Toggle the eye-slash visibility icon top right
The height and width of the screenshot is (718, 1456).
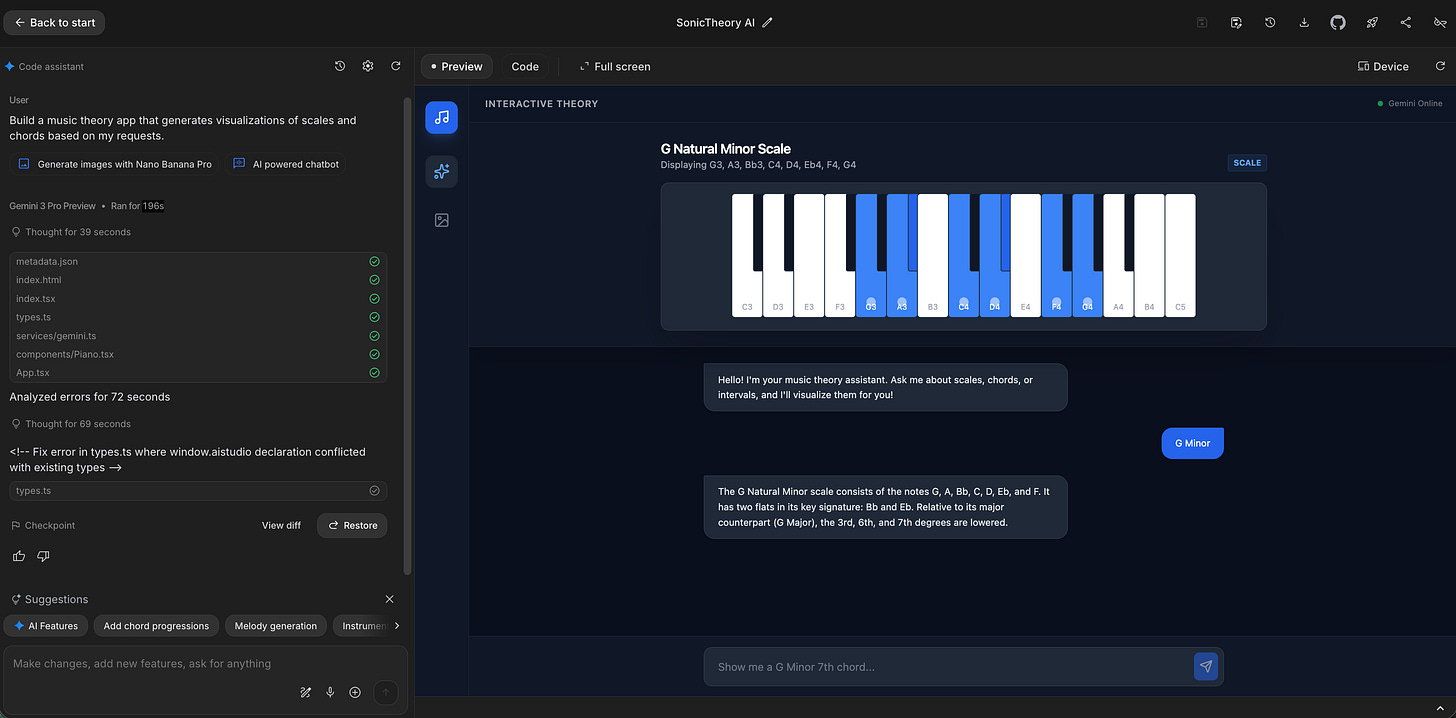1440,22
